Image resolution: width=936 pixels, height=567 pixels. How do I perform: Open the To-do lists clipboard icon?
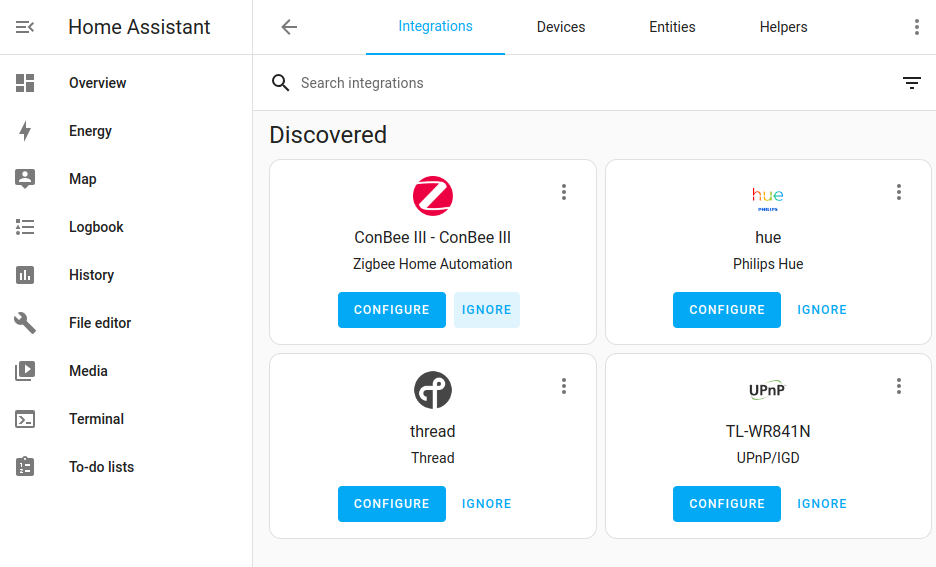point(25,467)
